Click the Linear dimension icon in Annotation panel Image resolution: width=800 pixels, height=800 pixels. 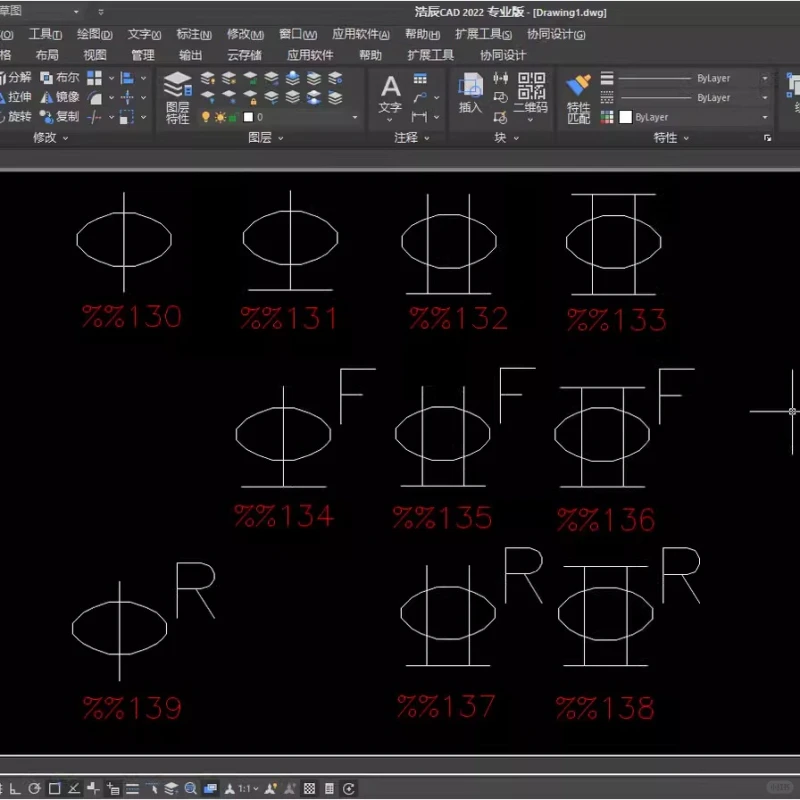tap(419, 117)
